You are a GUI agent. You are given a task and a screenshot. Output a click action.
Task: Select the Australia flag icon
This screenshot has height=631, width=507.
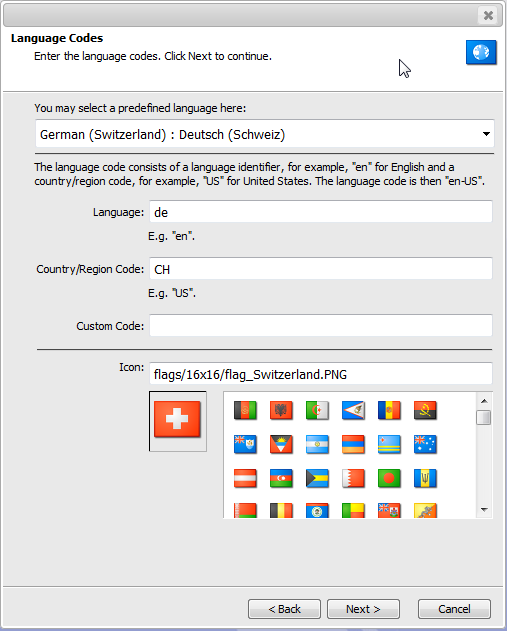click(425, 444)
